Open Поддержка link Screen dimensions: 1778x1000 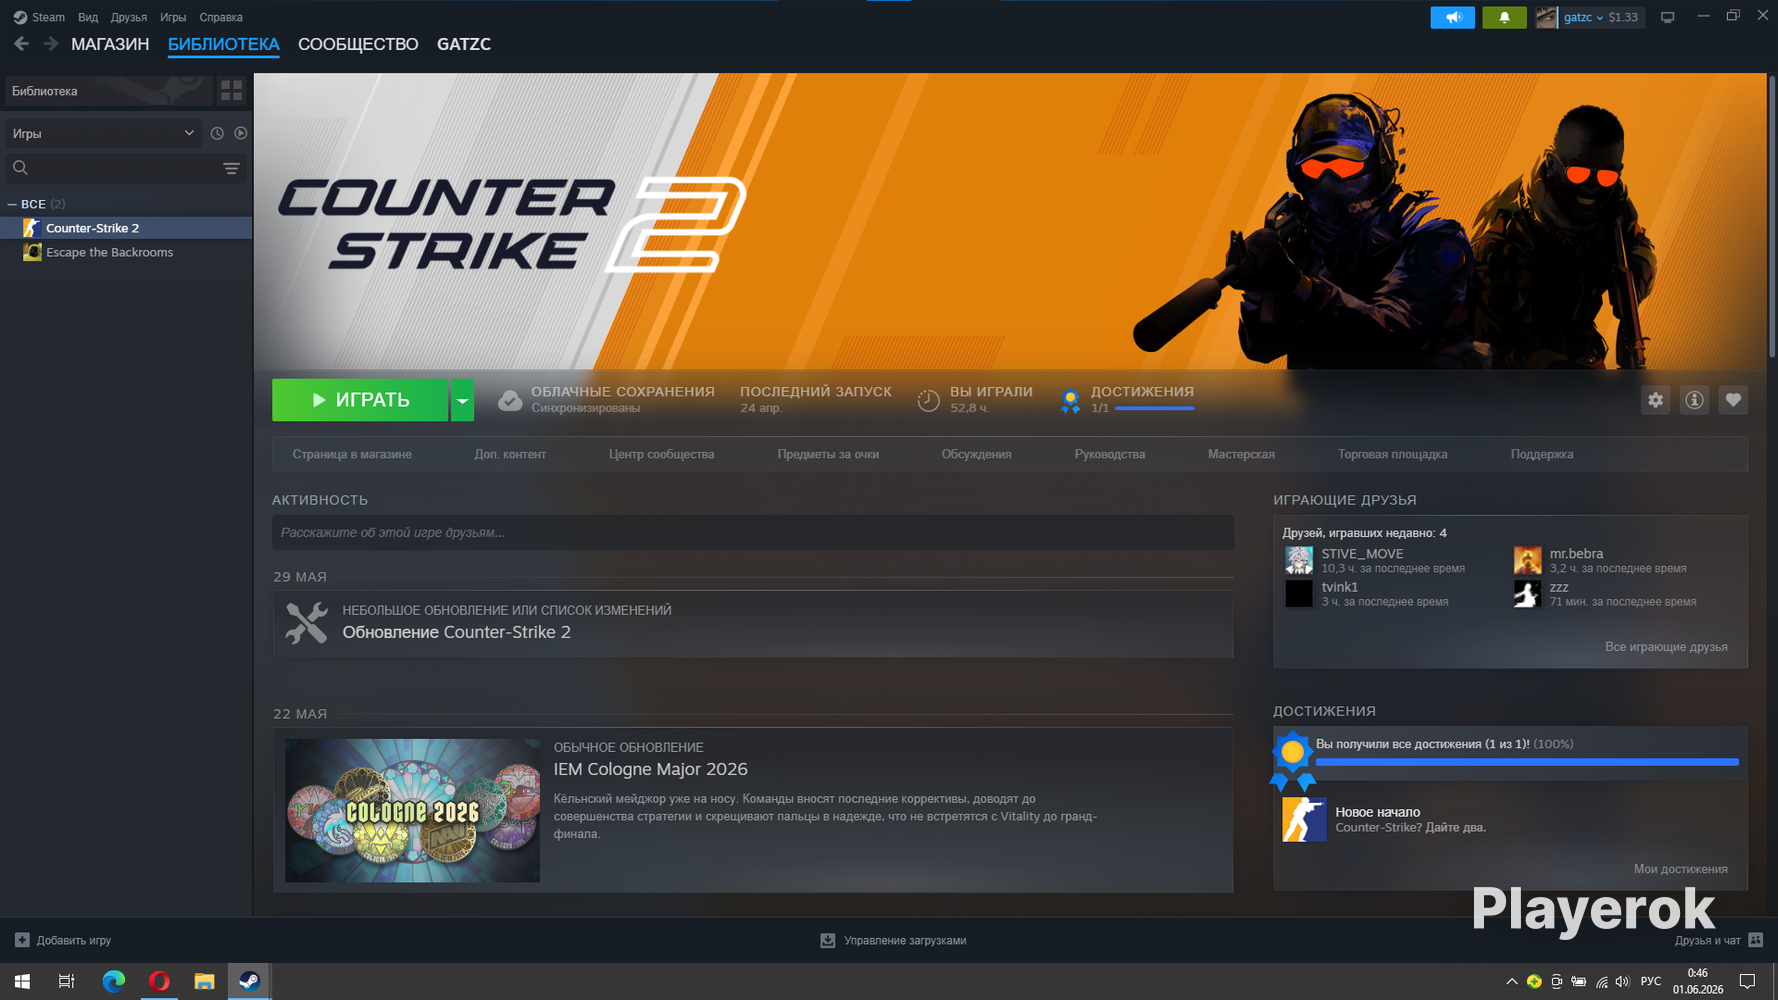(x=1542, y=454)
